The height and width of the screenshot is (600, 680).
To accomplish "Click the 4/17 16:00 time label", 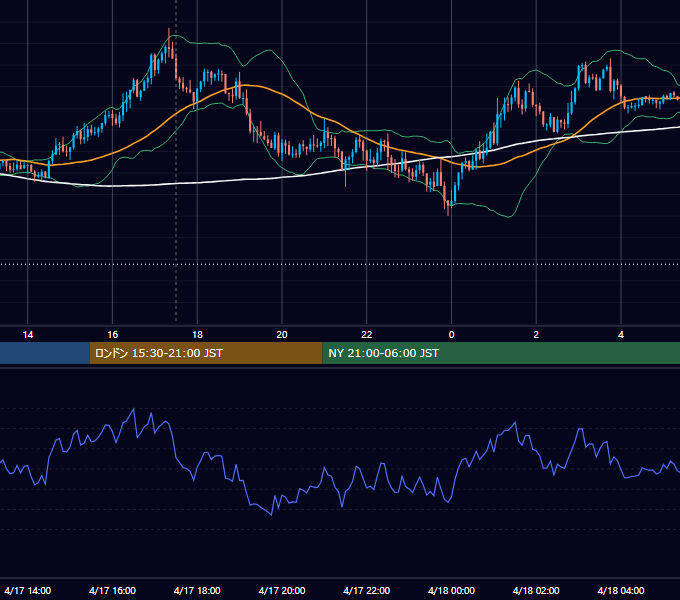I will pyautogui.click(x=112, y=590).
